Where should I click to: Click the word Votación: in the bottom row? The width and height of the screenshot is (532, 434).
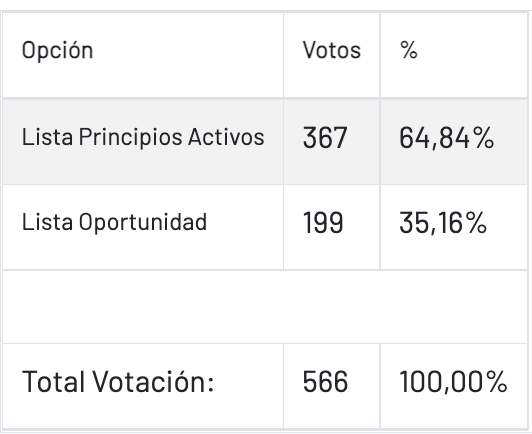153,381
